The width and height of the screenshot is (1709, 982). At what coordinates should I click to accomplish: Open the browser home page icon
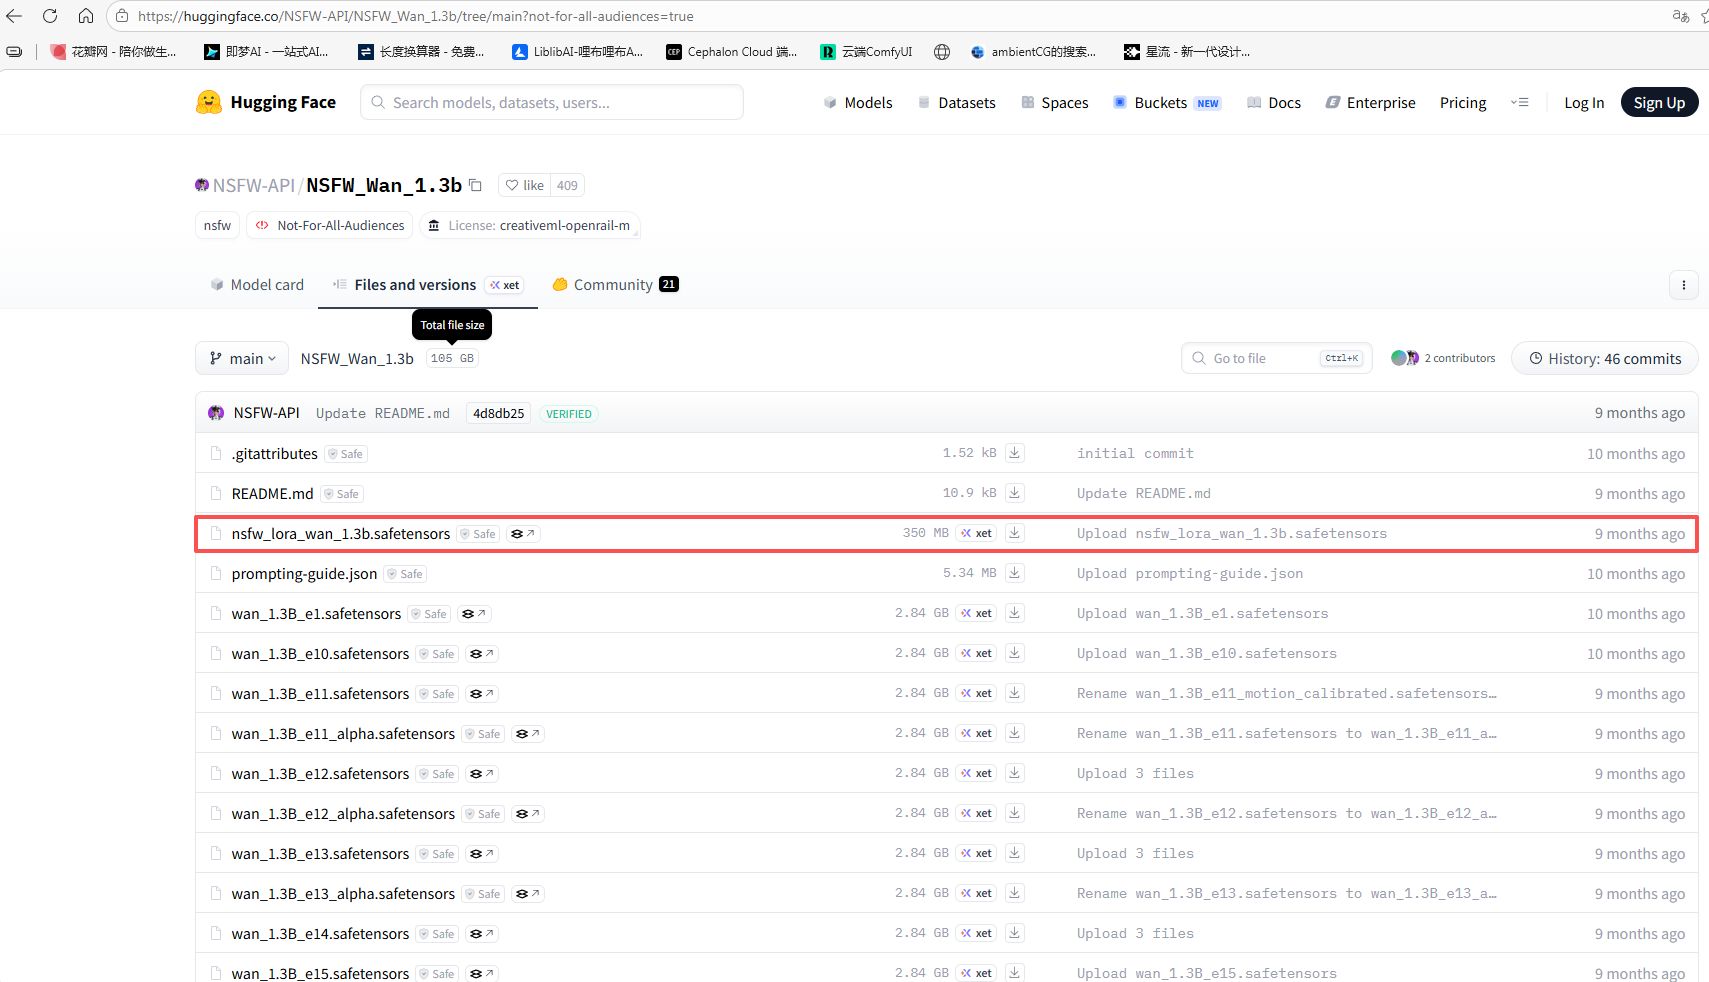[86, 16]
